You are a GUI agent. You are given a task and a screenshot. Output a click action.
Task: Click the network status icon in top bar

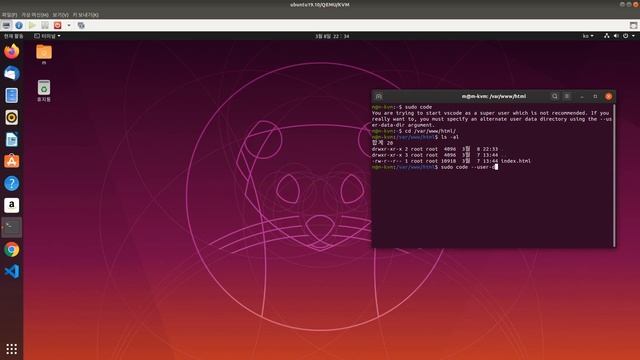(607, 36)
